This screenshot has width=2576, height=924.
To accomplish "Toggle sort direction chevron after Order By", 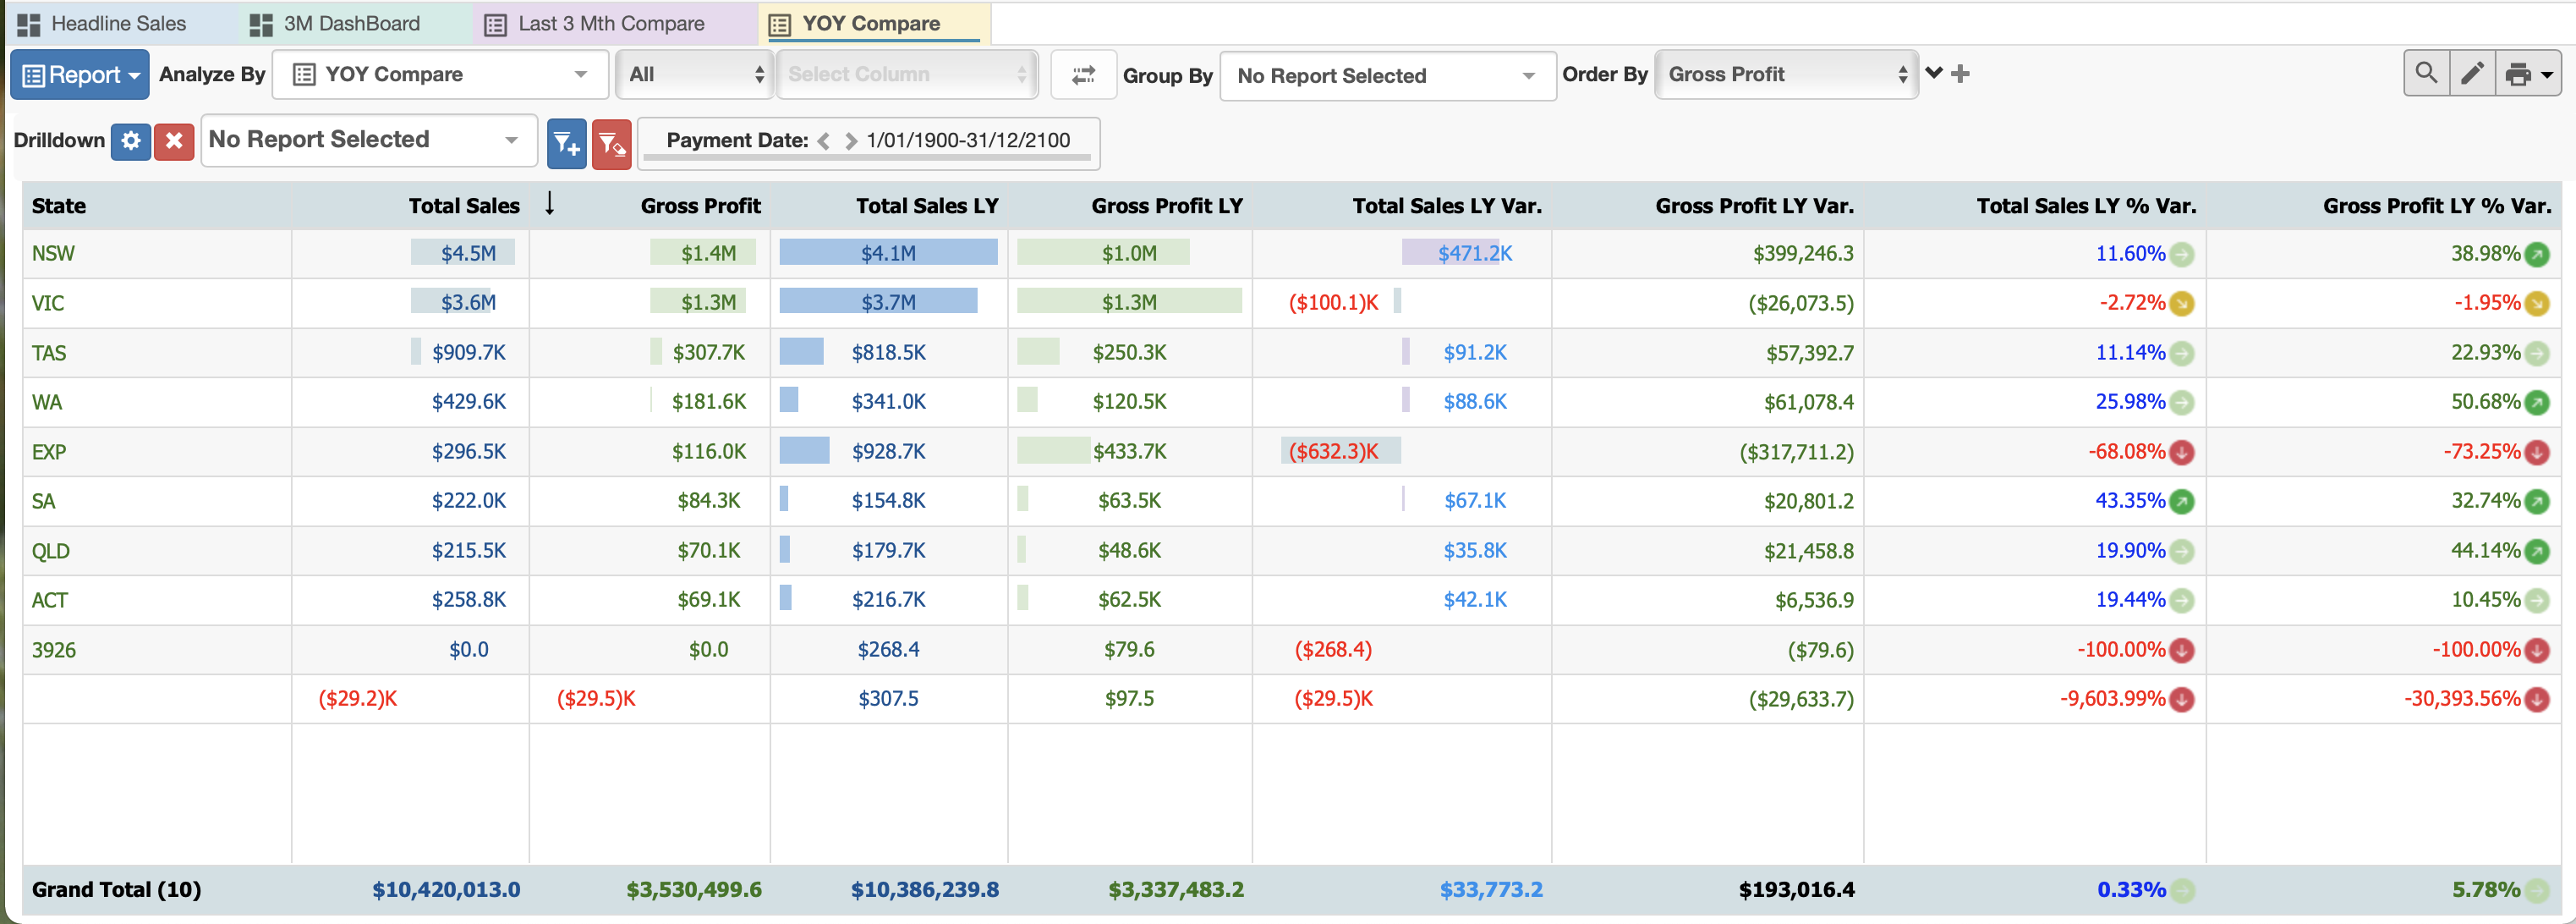I will [1934, 73].
